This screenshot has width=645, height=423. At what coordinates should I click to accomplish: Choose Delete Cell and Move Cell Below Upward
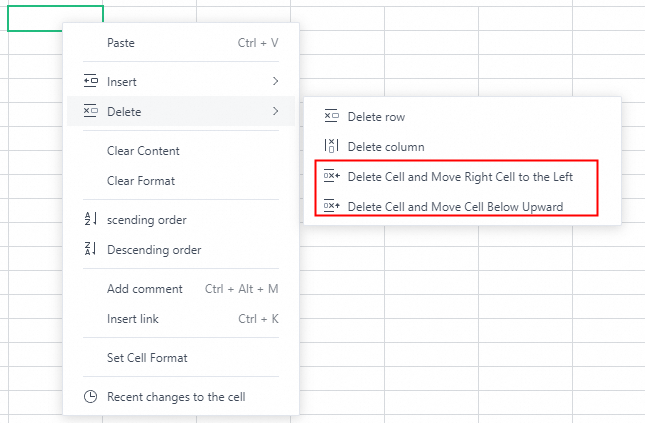click(x=455, y=207)
